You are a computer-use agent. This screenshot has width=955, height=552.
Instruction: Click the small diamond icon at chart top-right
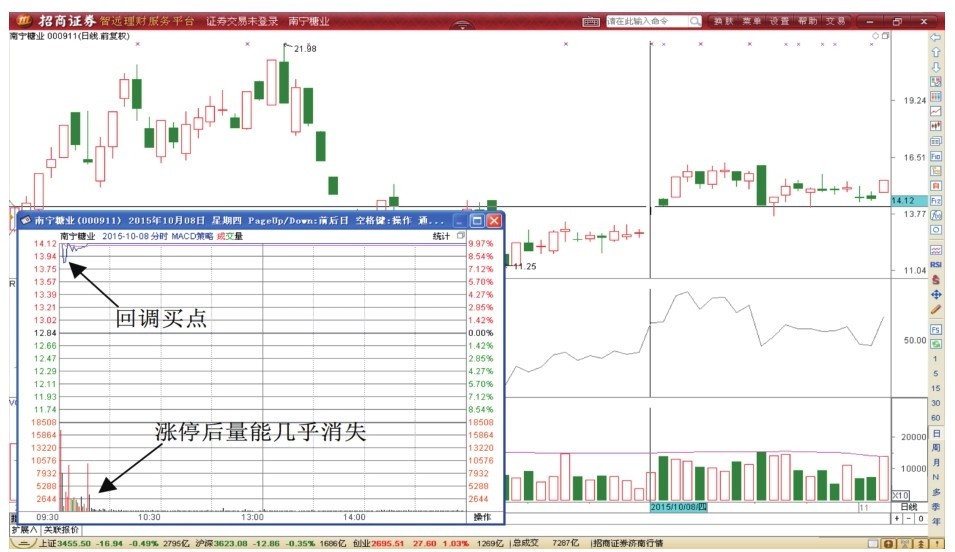[x=875, y=36]
